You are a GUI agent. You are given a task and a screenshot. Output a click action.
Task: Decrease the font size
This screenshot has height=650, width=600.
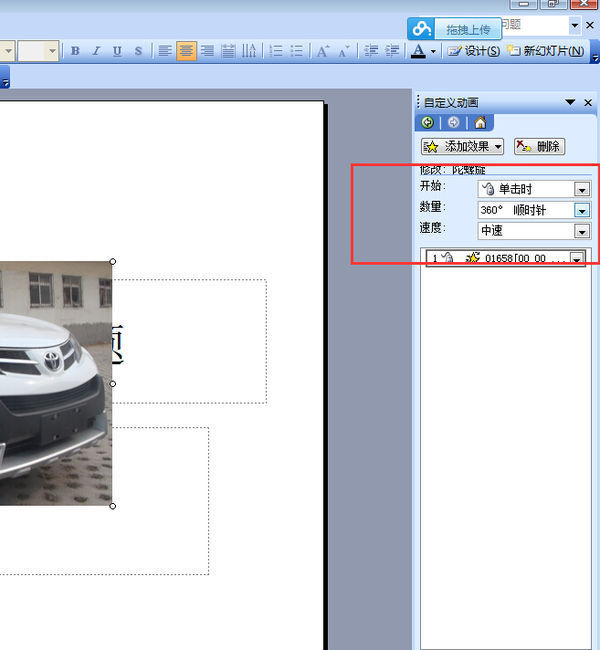click(x=344, y=51)
